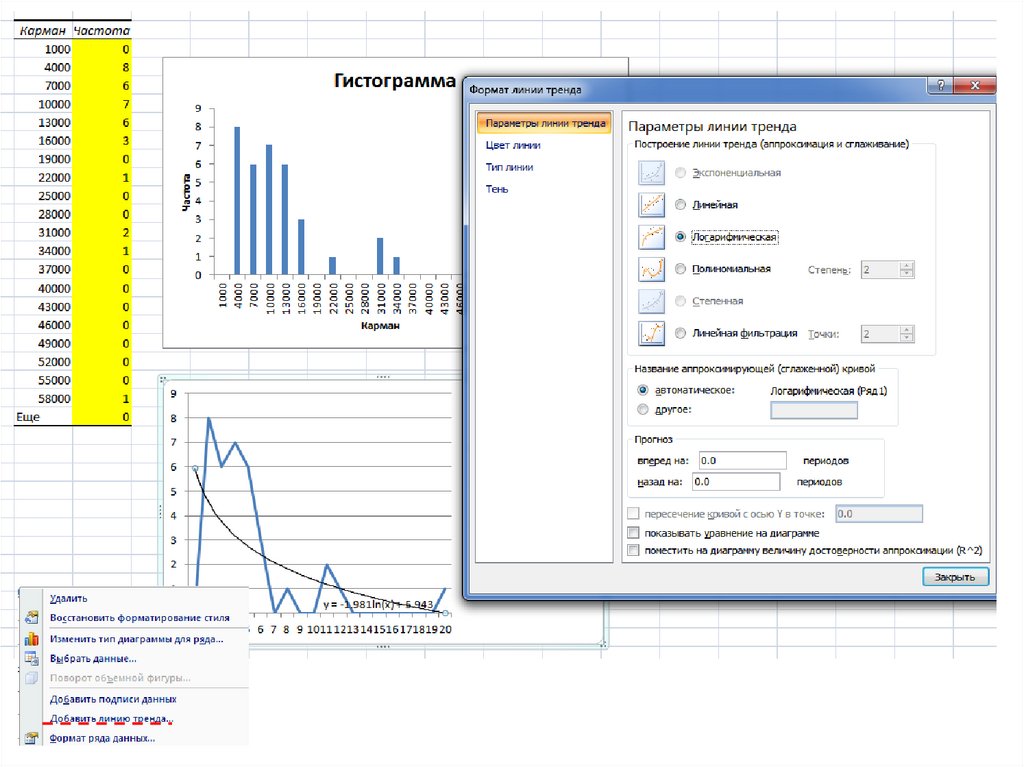Click the exponential trendline type icon
Image resolution: width=1024 pixels, height=767 pixels.
[652, 173]
